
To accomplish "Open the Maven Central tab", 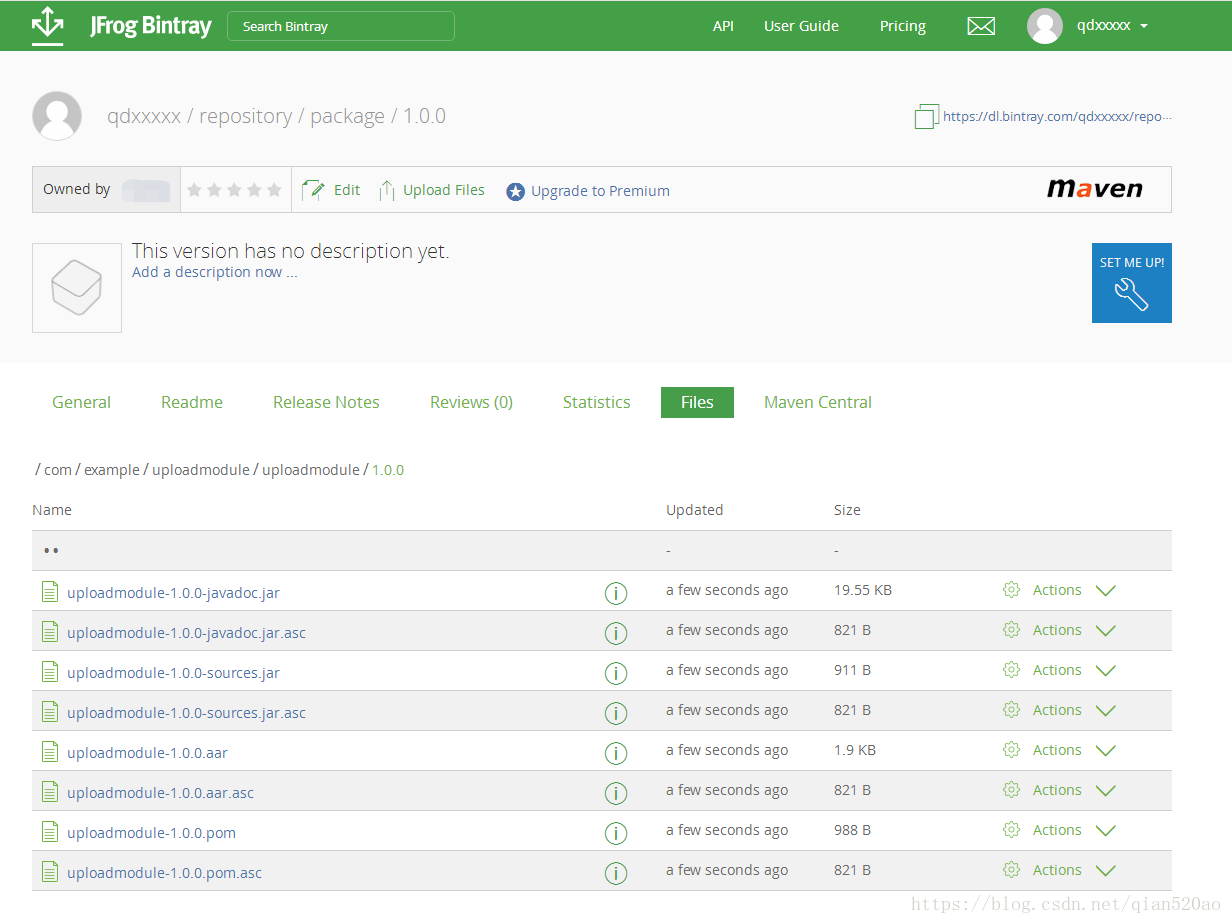I will 818,402.
